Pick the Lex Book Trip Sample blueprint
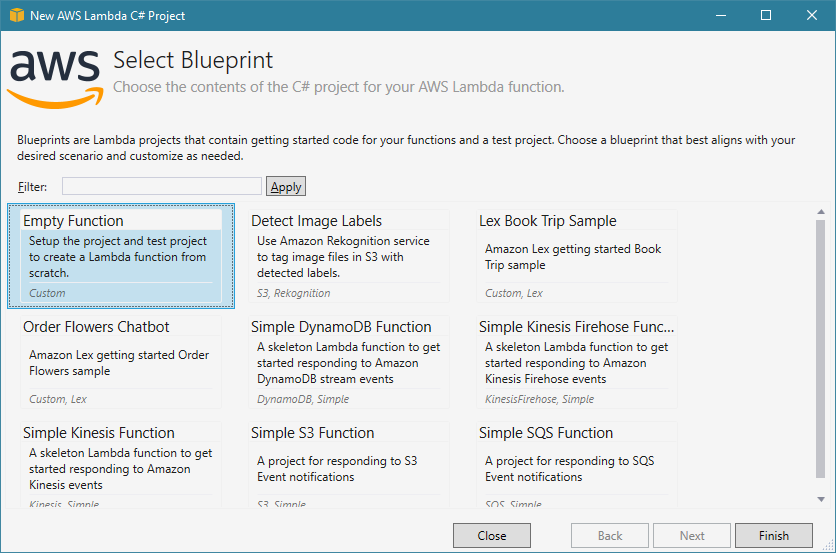The width and height of the screenshot is (836, 553). 577,255
